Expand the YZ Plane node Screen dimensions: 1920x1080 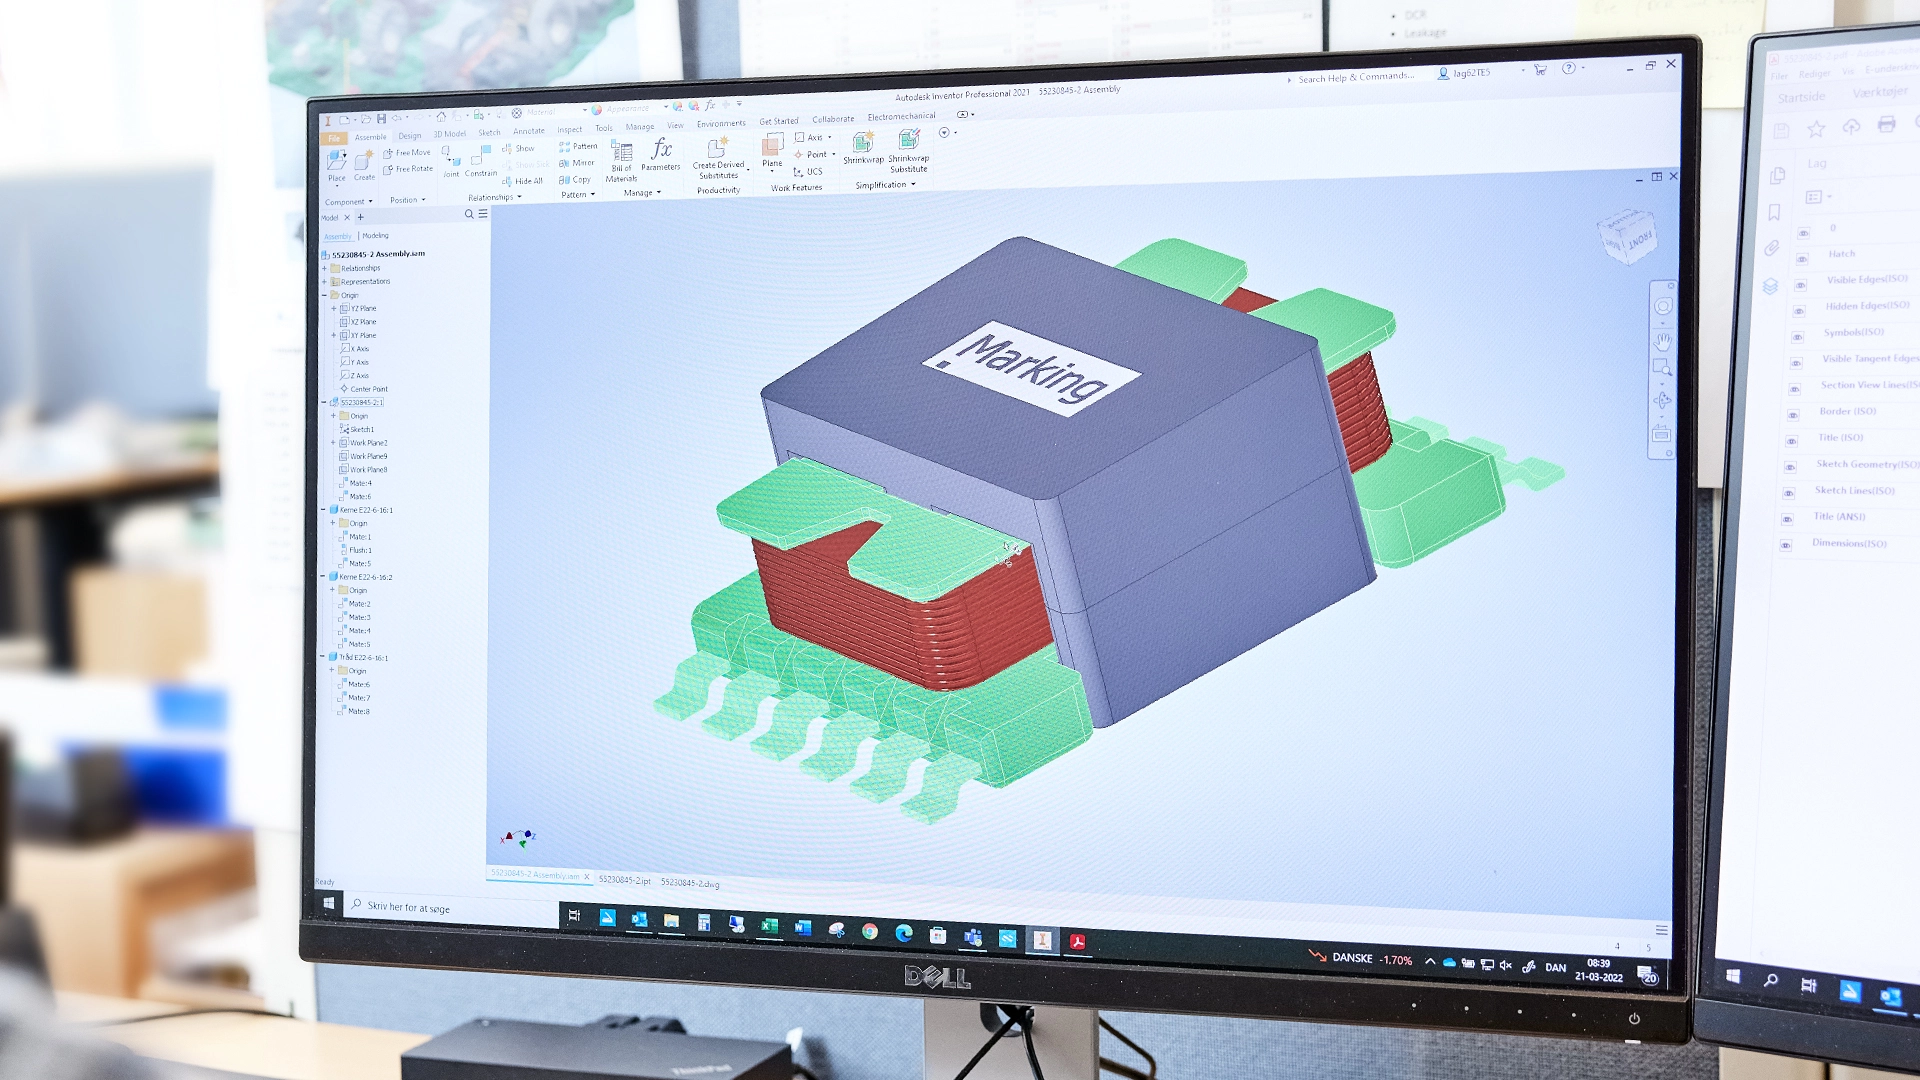pos(333,309)
